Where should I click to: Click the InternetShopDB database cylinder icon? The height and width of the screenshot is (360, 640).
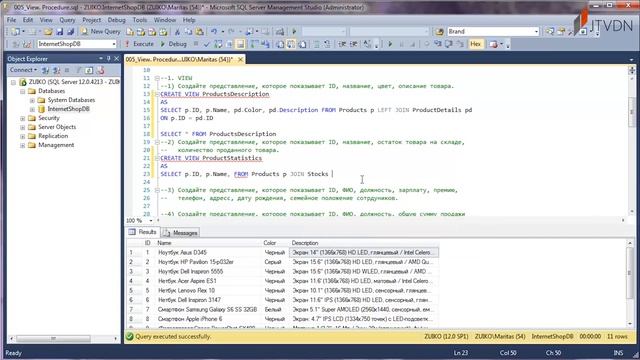pos(41,109)
